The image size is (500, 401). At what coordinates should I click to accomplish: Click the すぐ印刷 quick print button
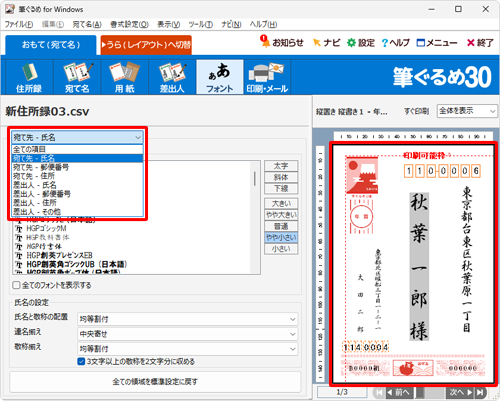tap(416, 111)
